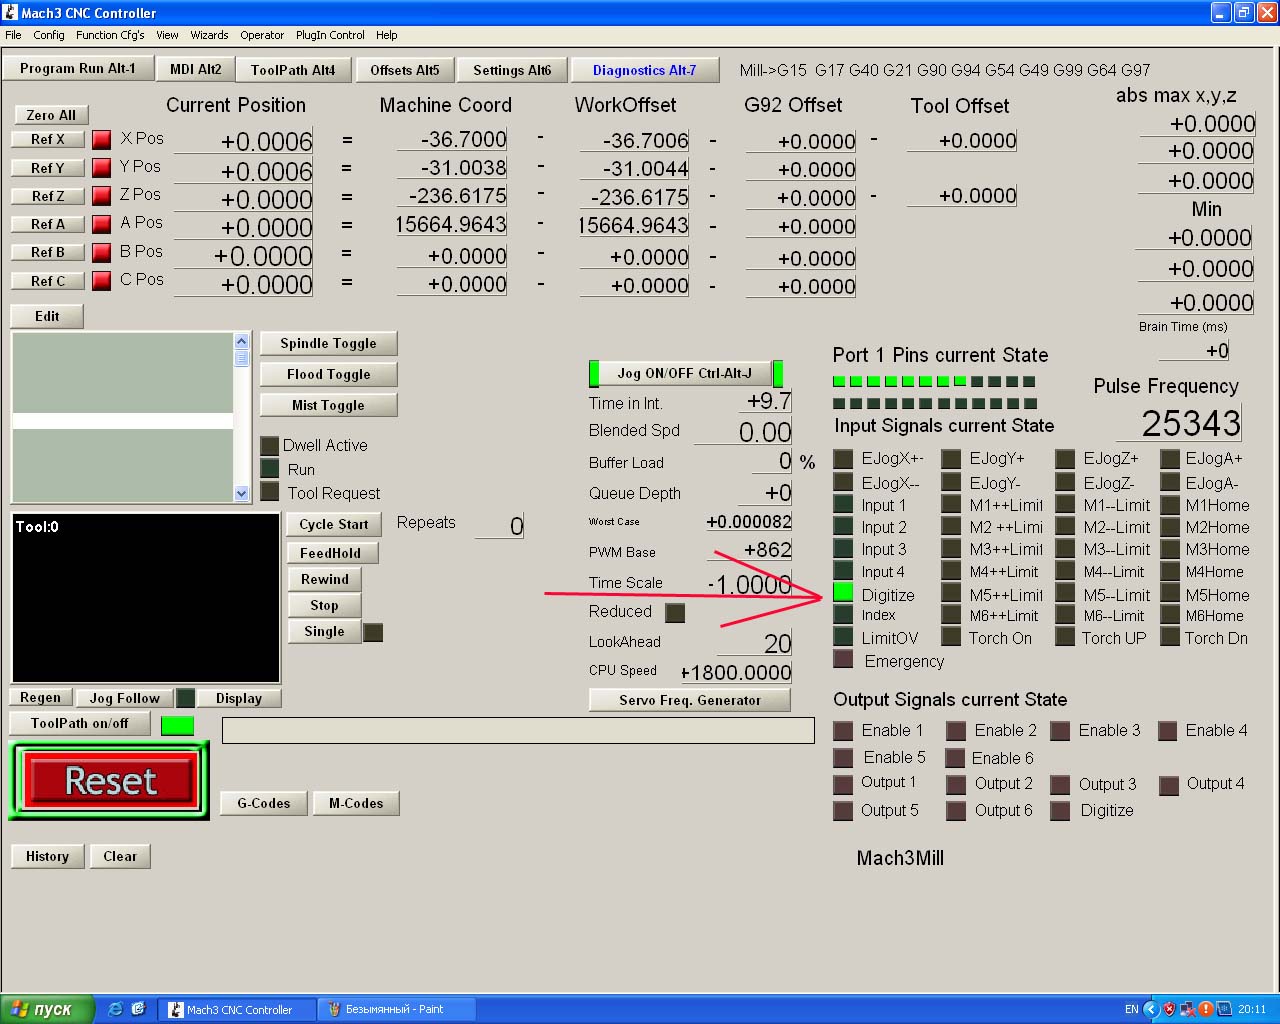Click Cycle Start button
Viewport: 1280px width, 1024px height.
pyautogui.click(x=334, y=524)
